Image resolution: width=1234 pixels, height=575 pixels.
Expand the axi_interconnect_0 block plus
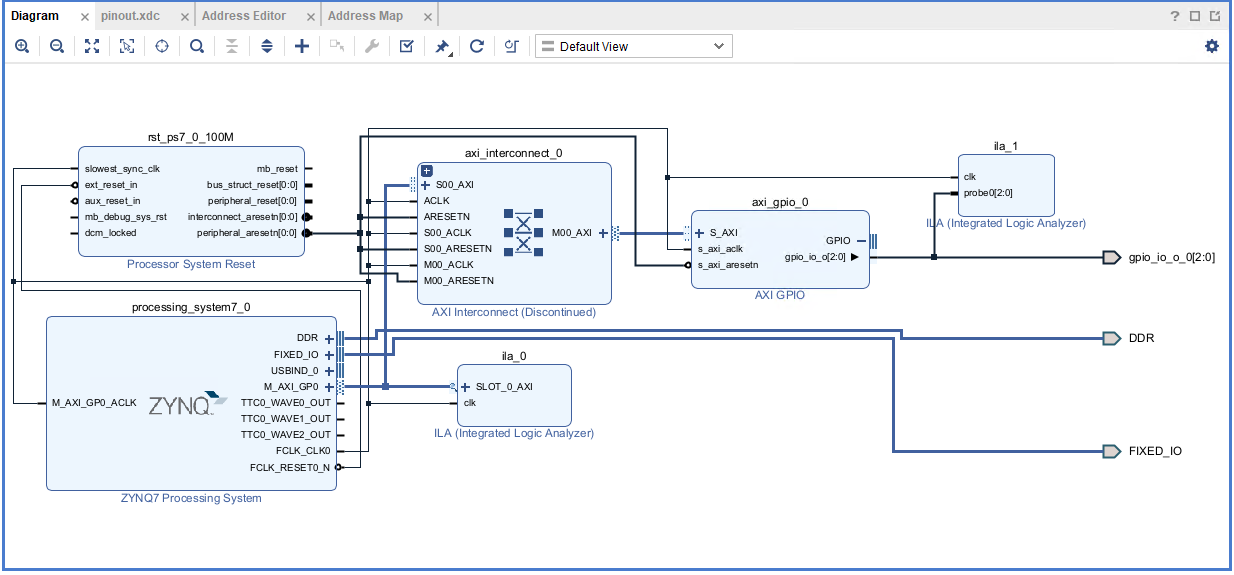coord(427,171)
